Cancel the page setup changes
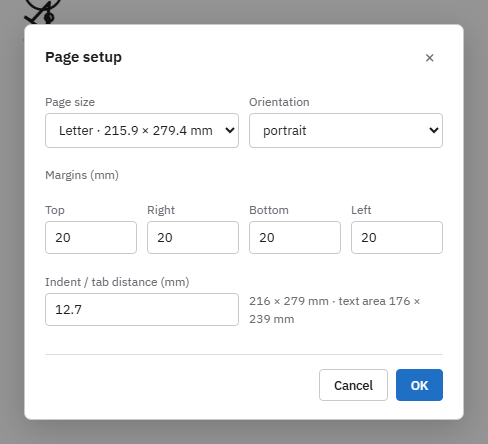The height and width of the screenshot is (444, 488). [x=353, y=385]
